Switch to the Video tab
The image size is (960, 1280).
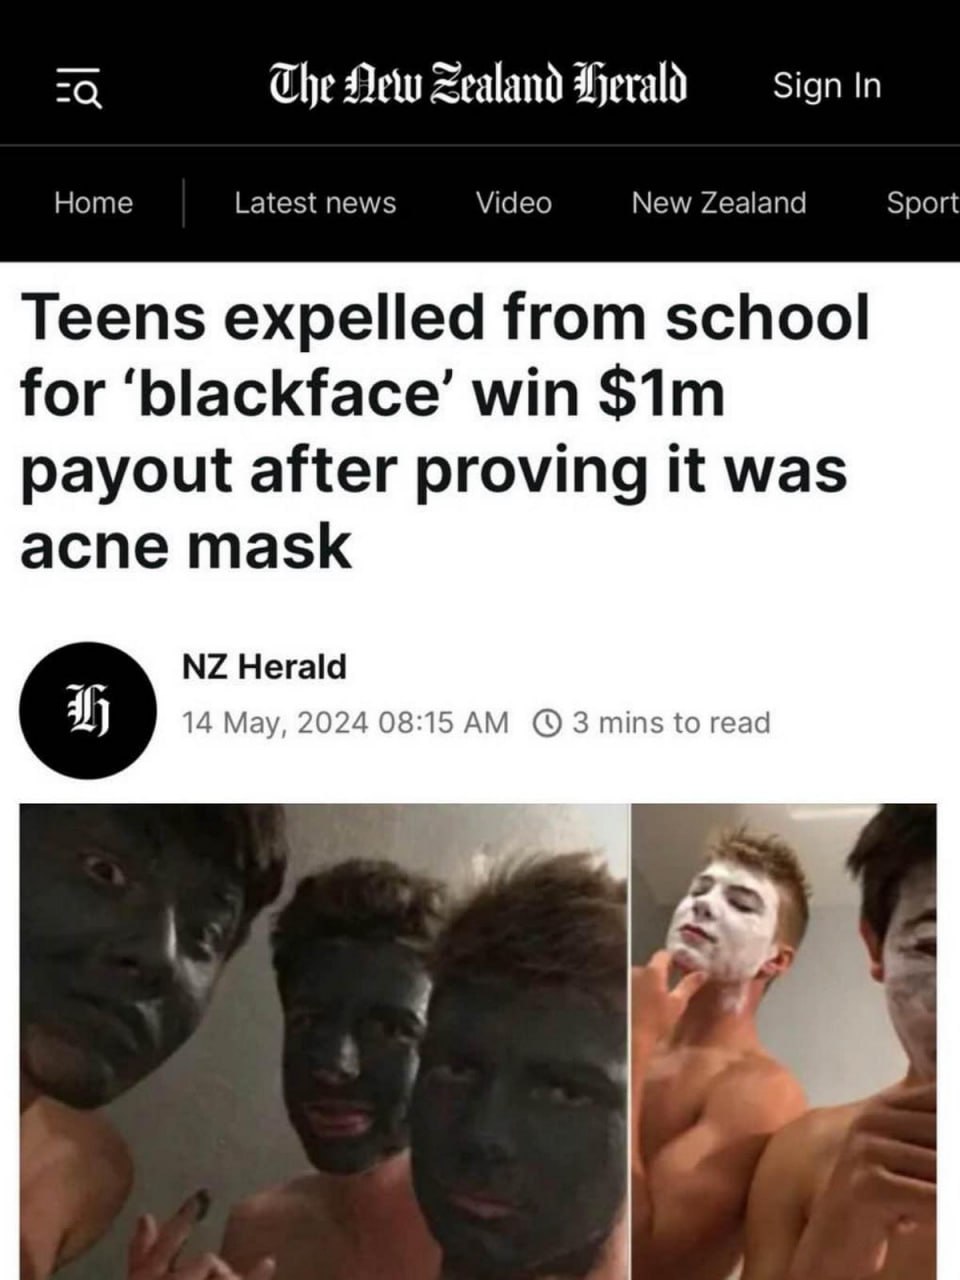514,203
